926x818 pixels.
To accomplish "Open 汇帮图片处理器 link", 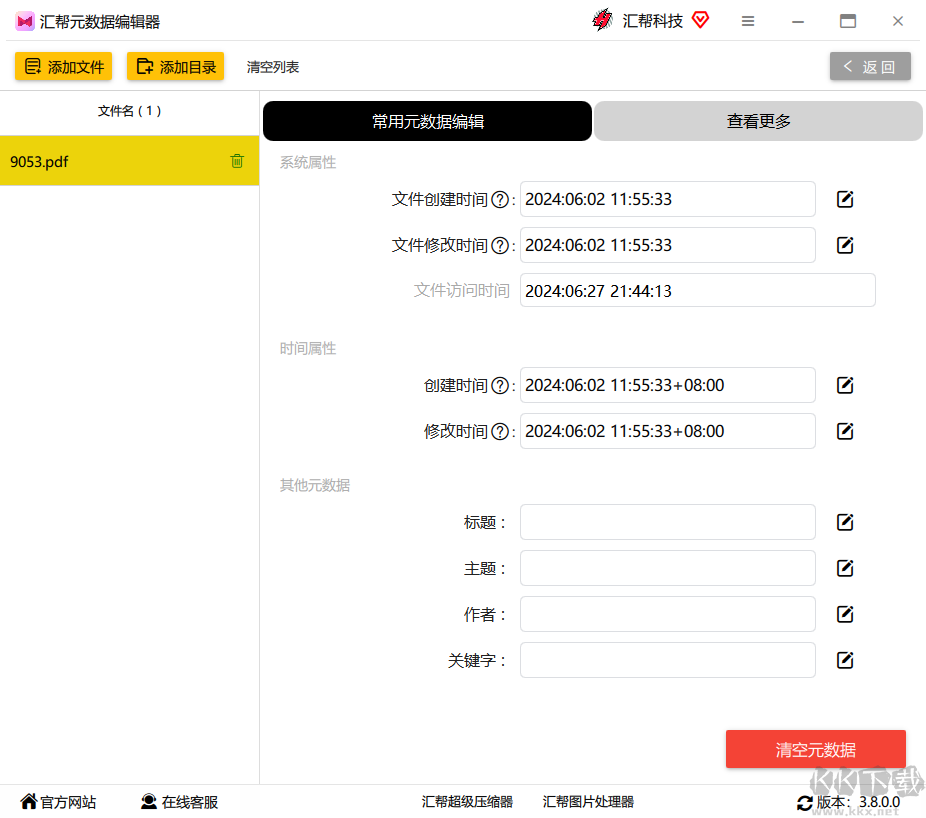I will [x=588, y=801].
